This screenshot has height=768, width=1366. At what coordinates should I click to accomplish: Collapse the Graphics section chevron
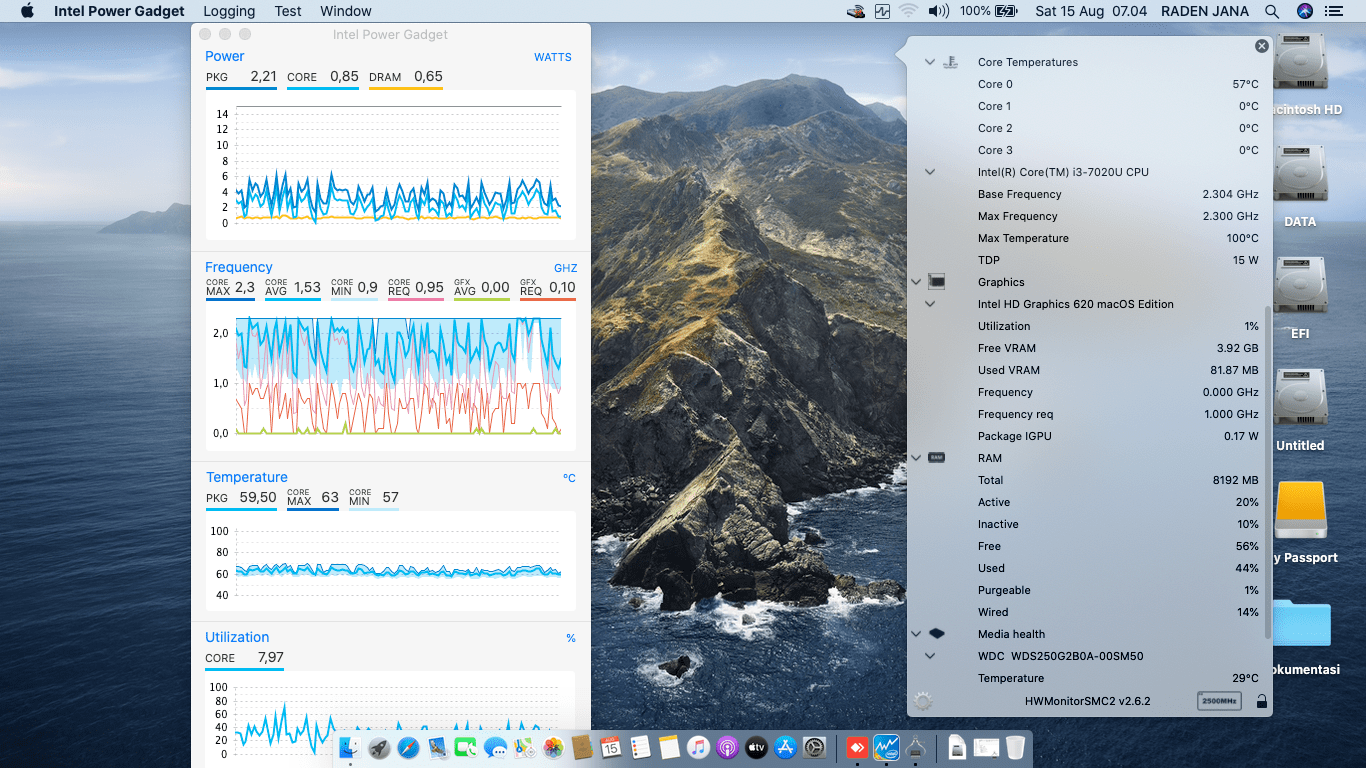coord(916,282)
